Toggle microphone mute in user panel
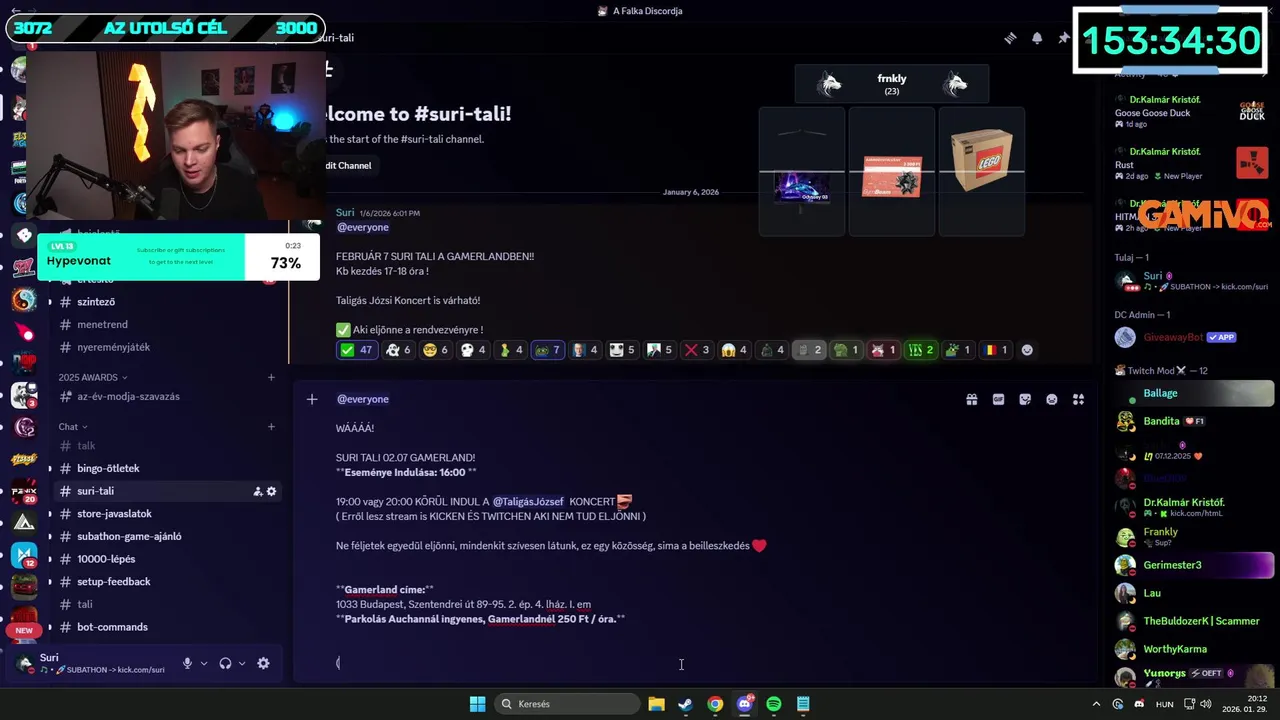The image size is (1280, 720). click(x=187, y=663)
